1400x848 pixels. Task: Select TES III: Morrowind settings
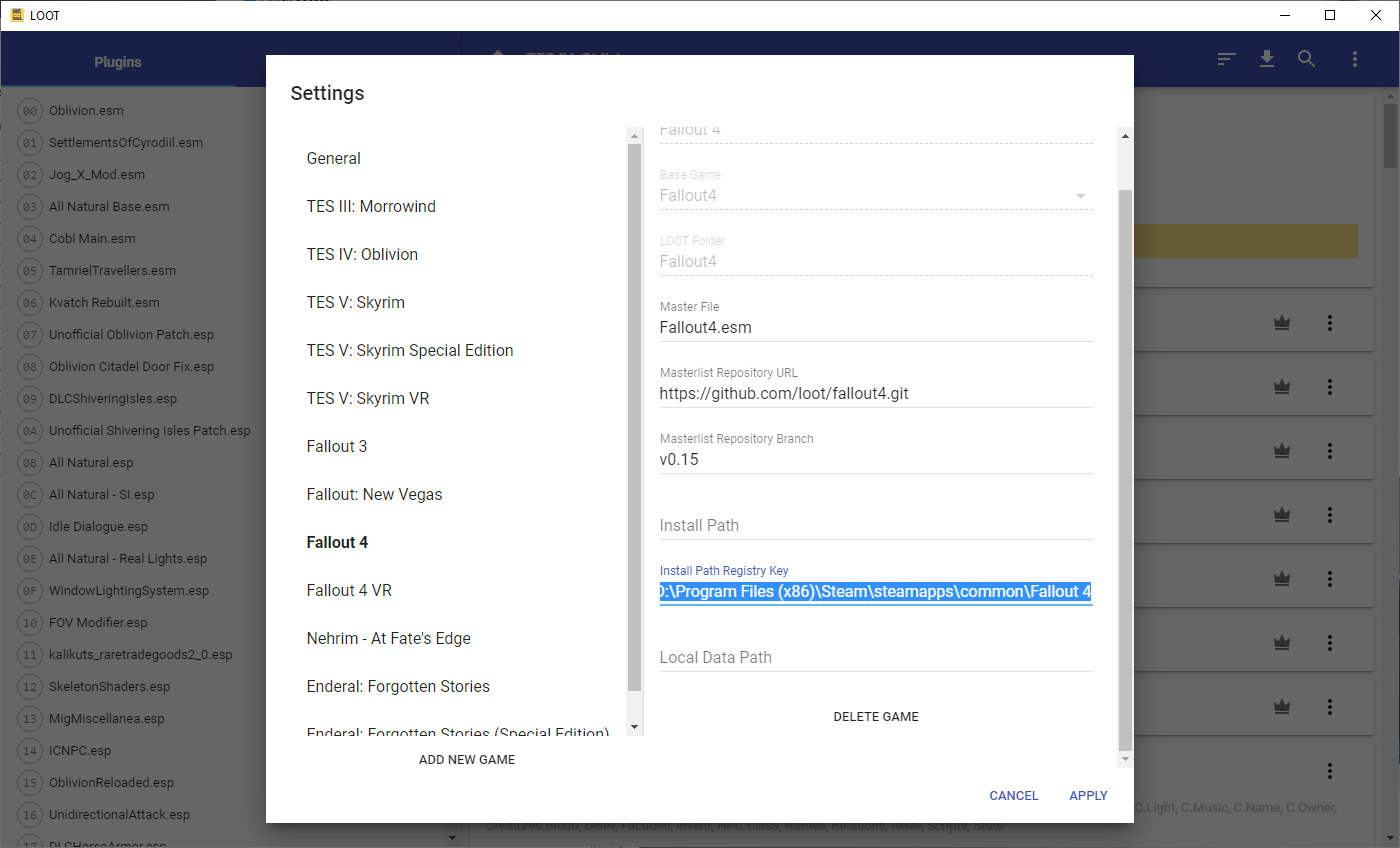371,206
